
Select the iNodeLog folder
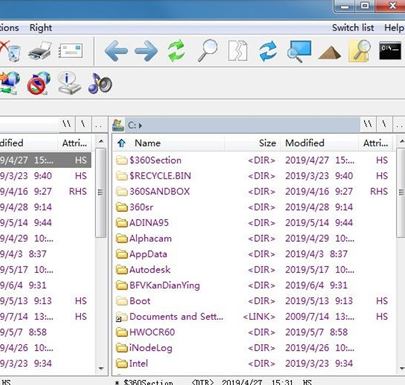[x=151, y=348]
